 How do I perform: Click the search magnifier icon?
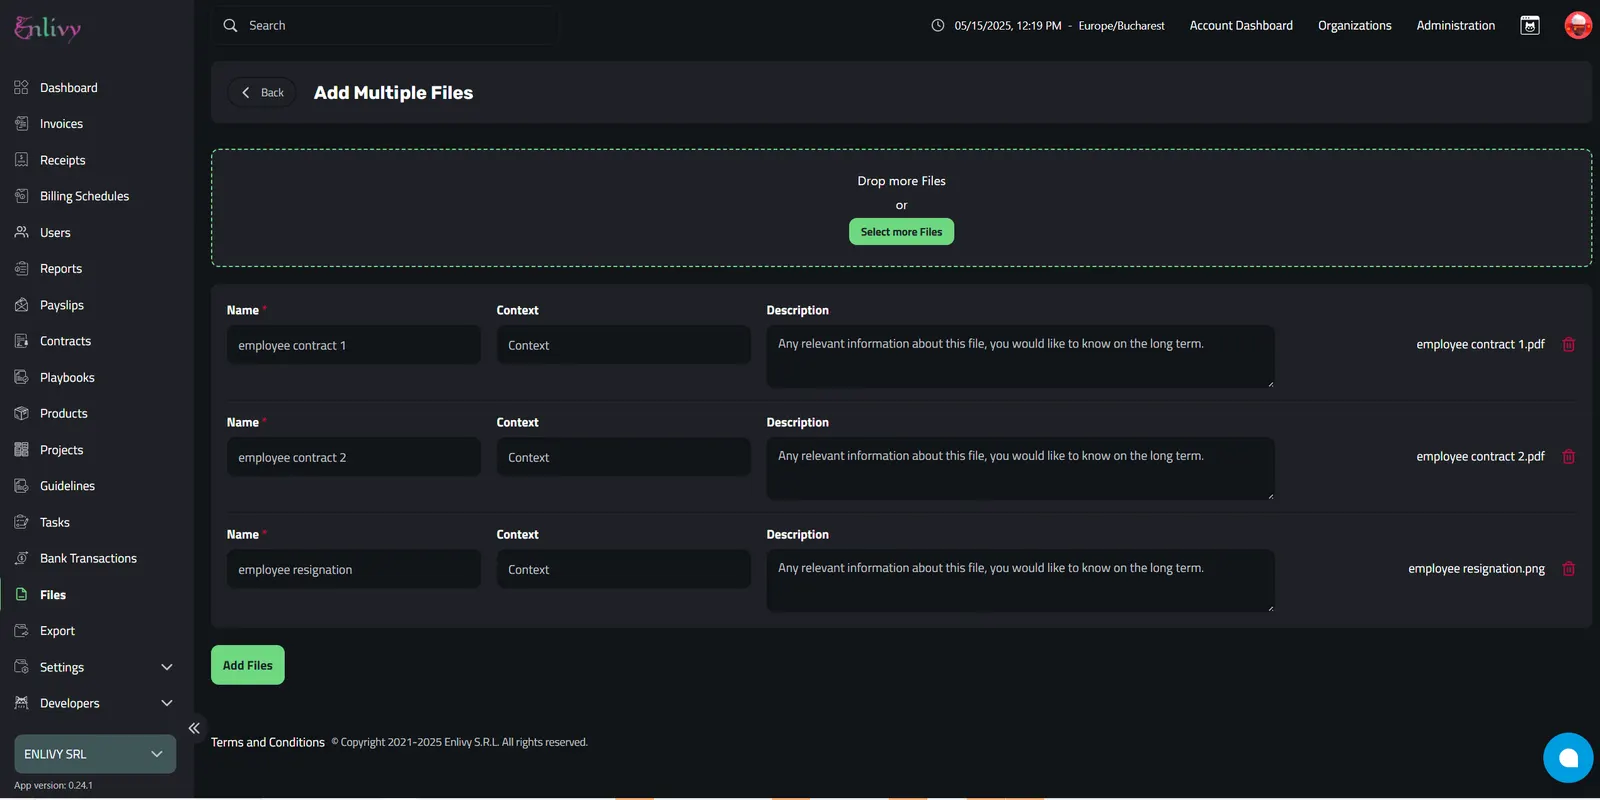(x=230, y=25)
